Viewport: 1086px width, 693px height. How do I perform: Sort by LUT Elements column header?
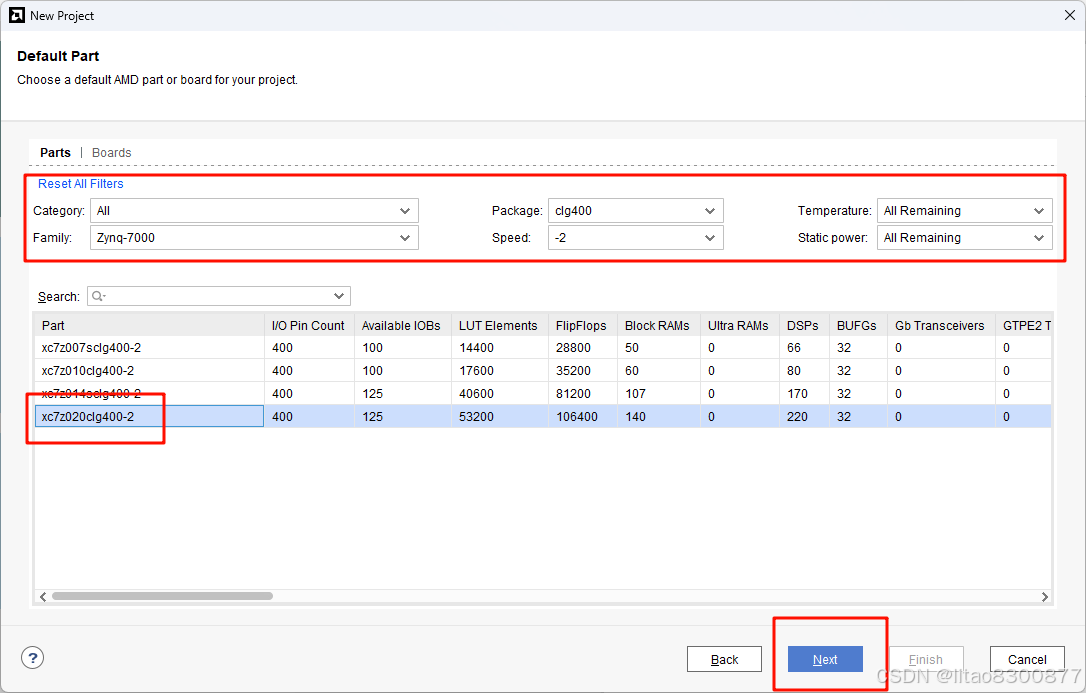[499, 325]
